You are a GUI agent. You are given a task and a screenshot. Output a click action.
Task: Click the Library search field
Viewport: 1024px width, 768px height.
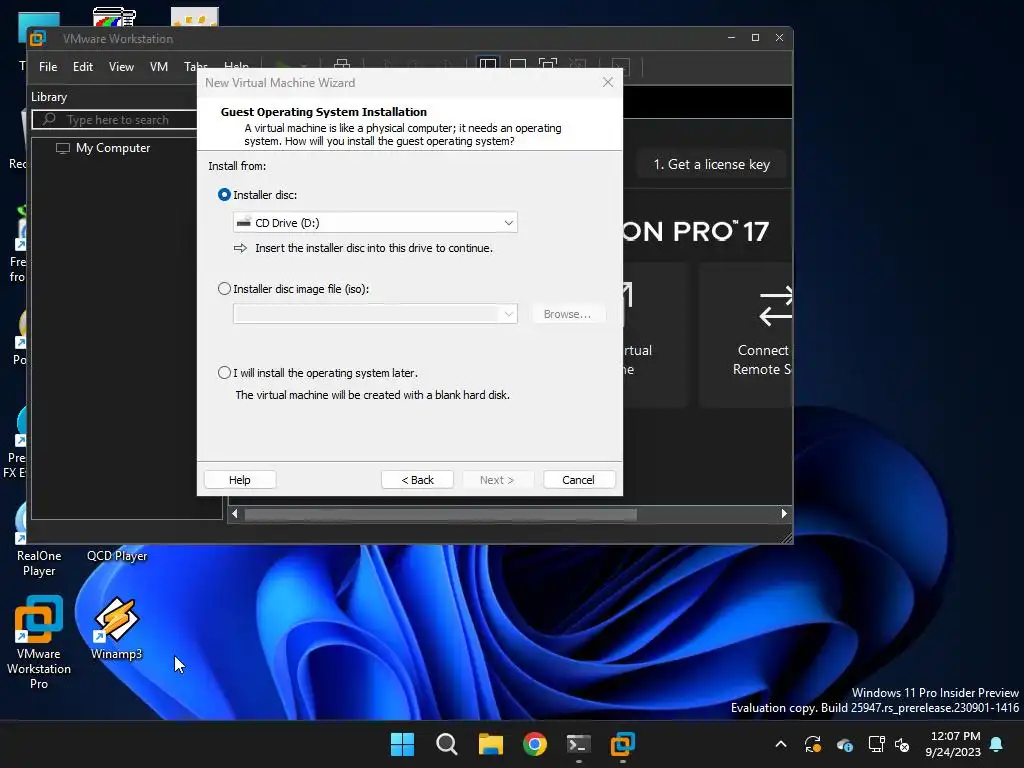pyautogui.click(x=115, y=120)
